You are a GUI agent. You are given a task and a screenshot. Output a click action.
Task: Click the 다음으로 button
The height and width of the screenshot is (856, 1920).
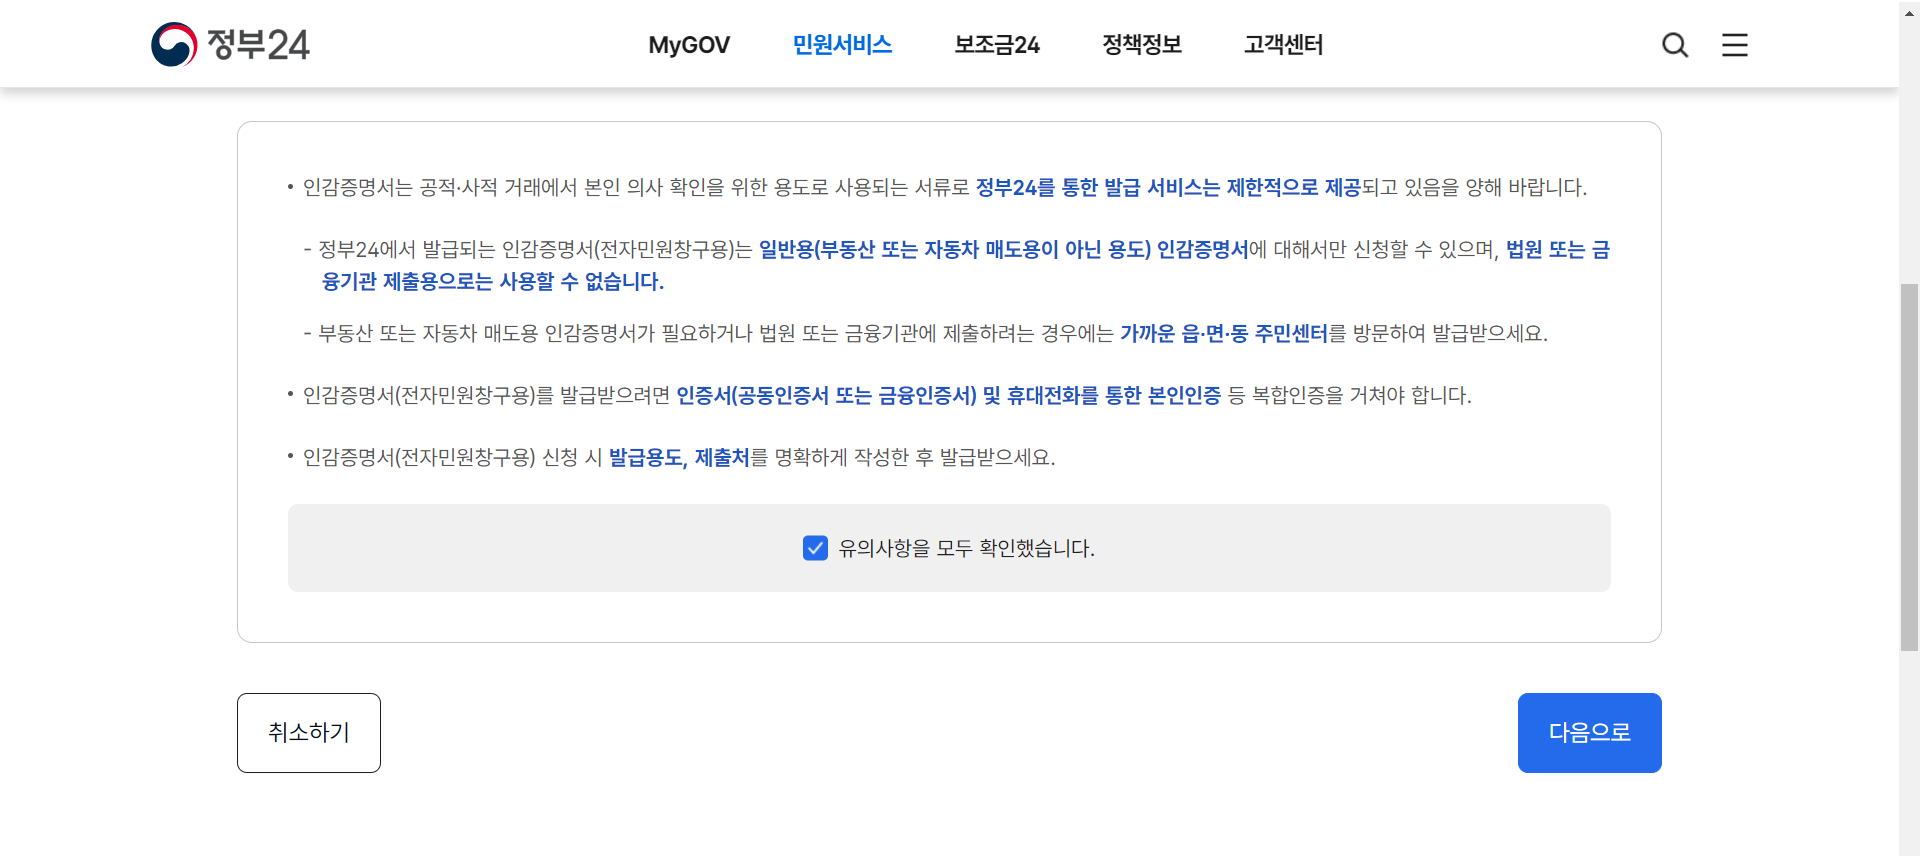(1590, 733)
